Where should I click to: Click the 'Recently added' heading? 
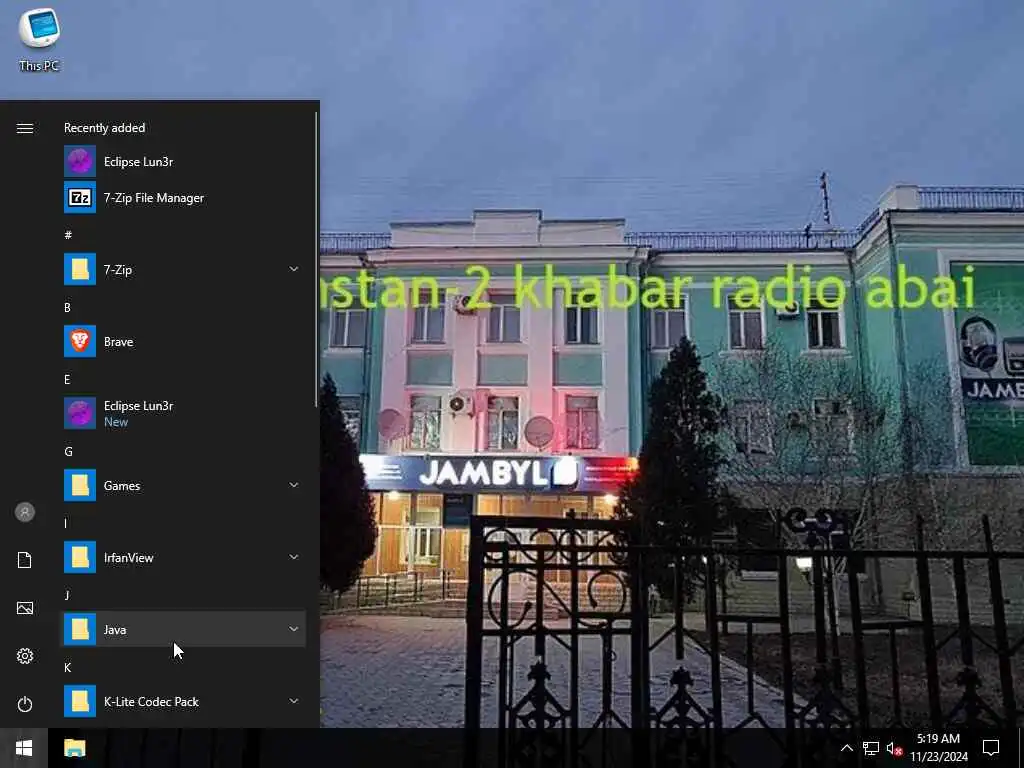click(104, 128)
